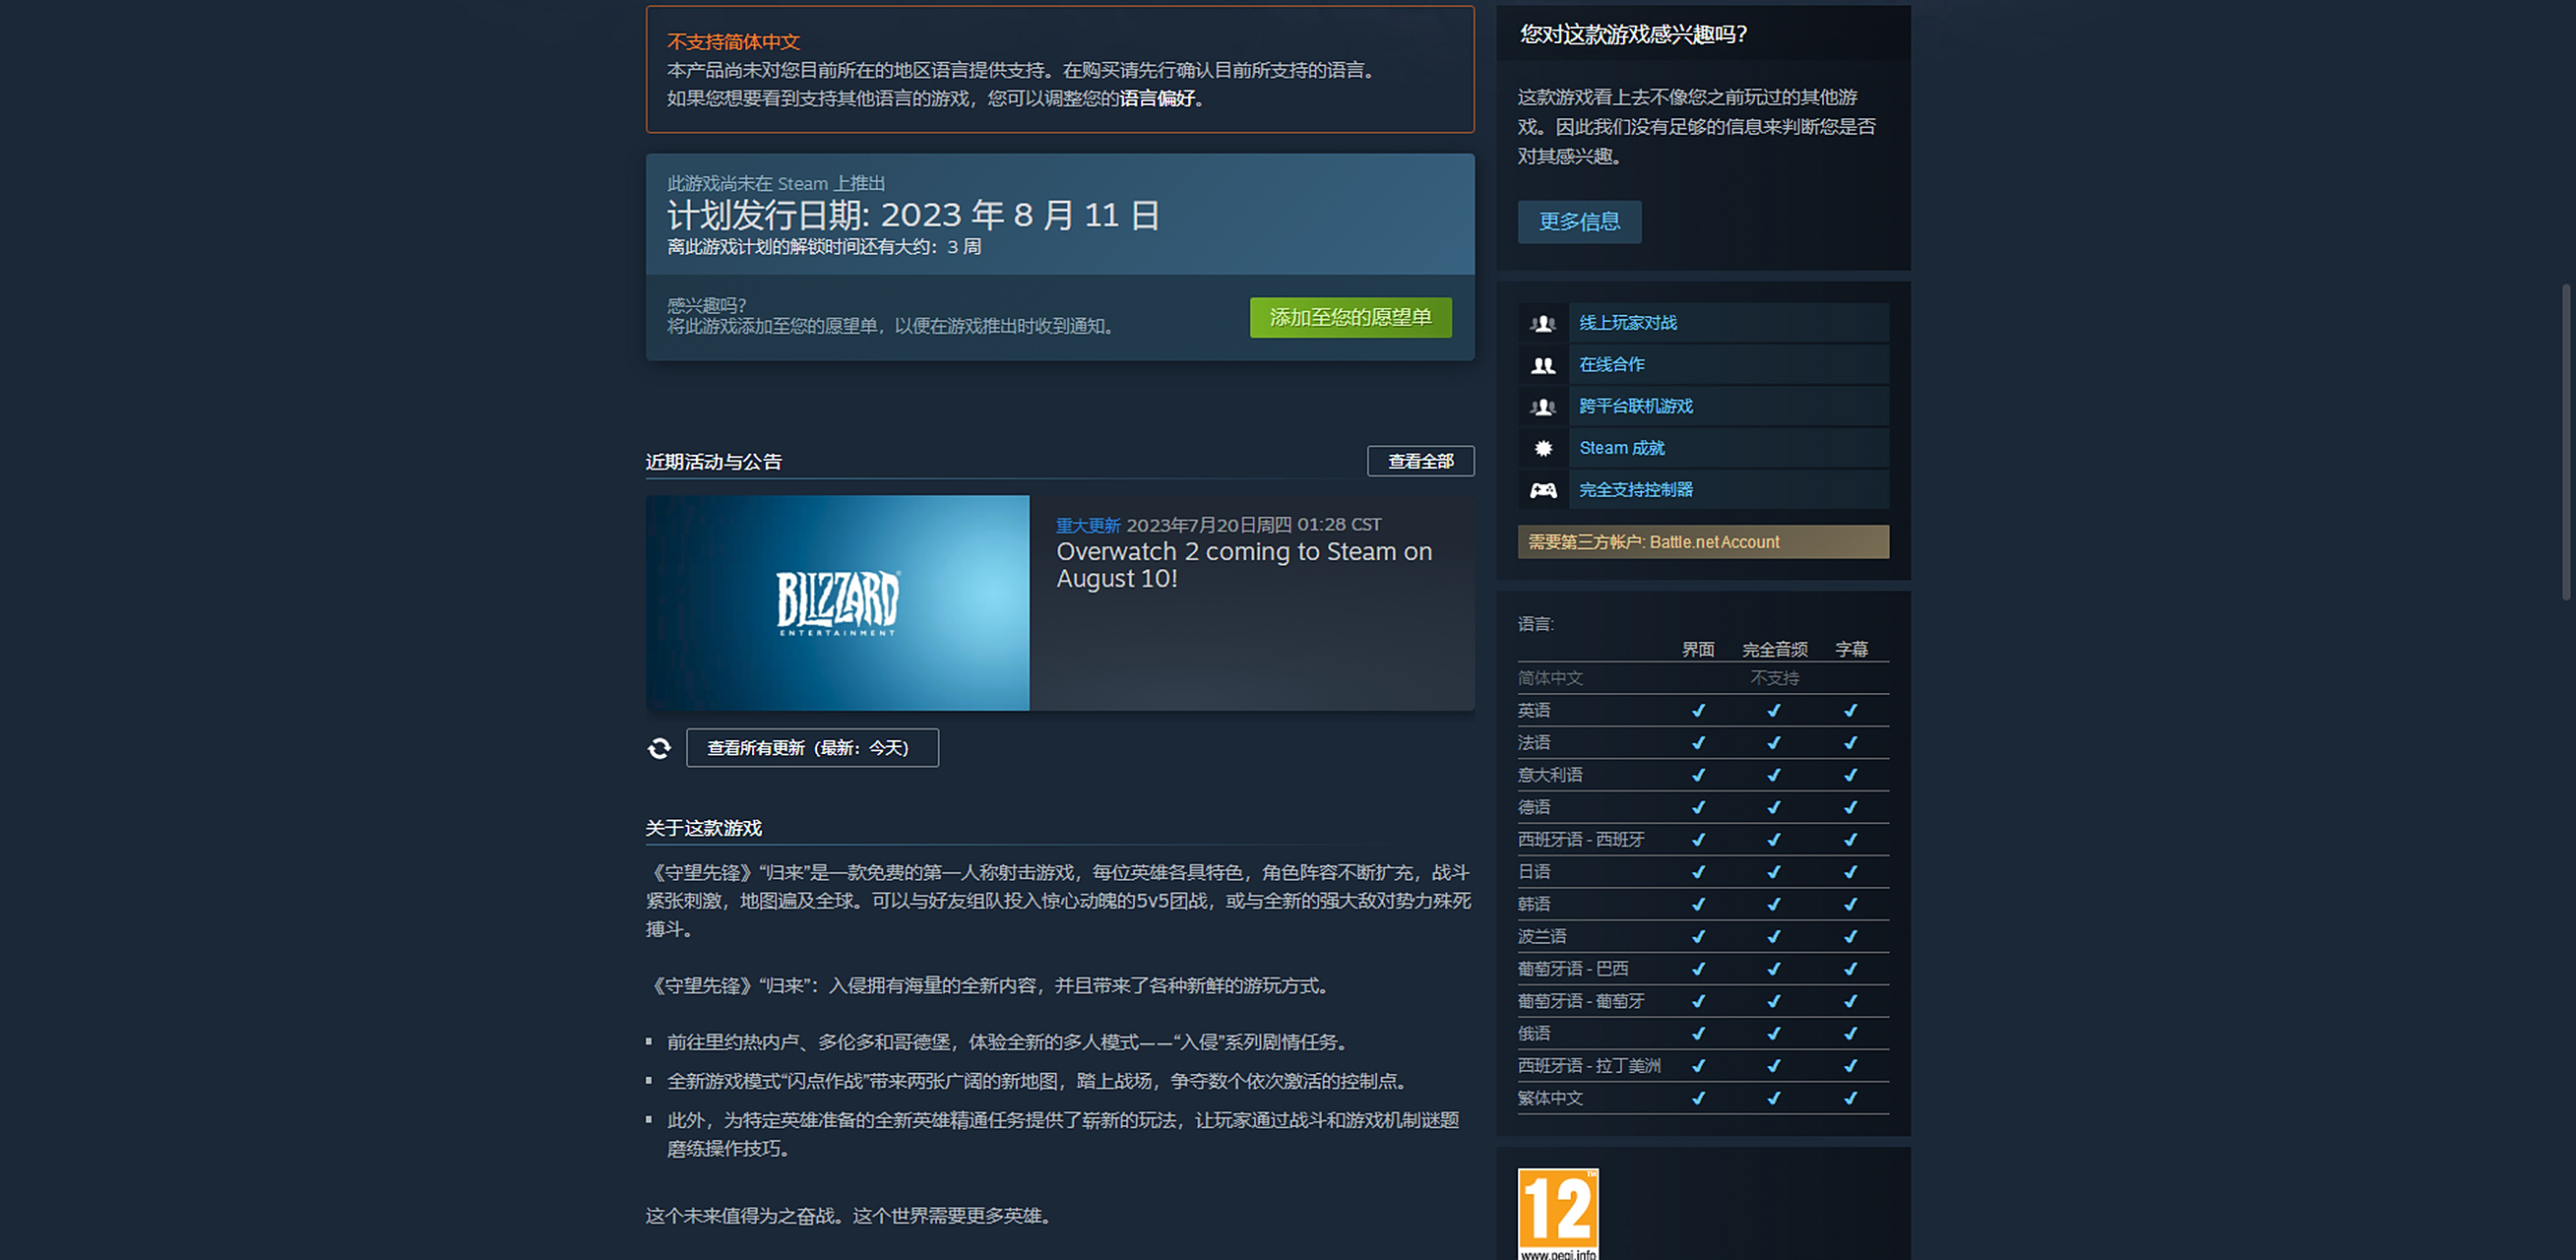Click the 需要第三方帐户 Battle.net Account notice

click(x=1703, y=542)
